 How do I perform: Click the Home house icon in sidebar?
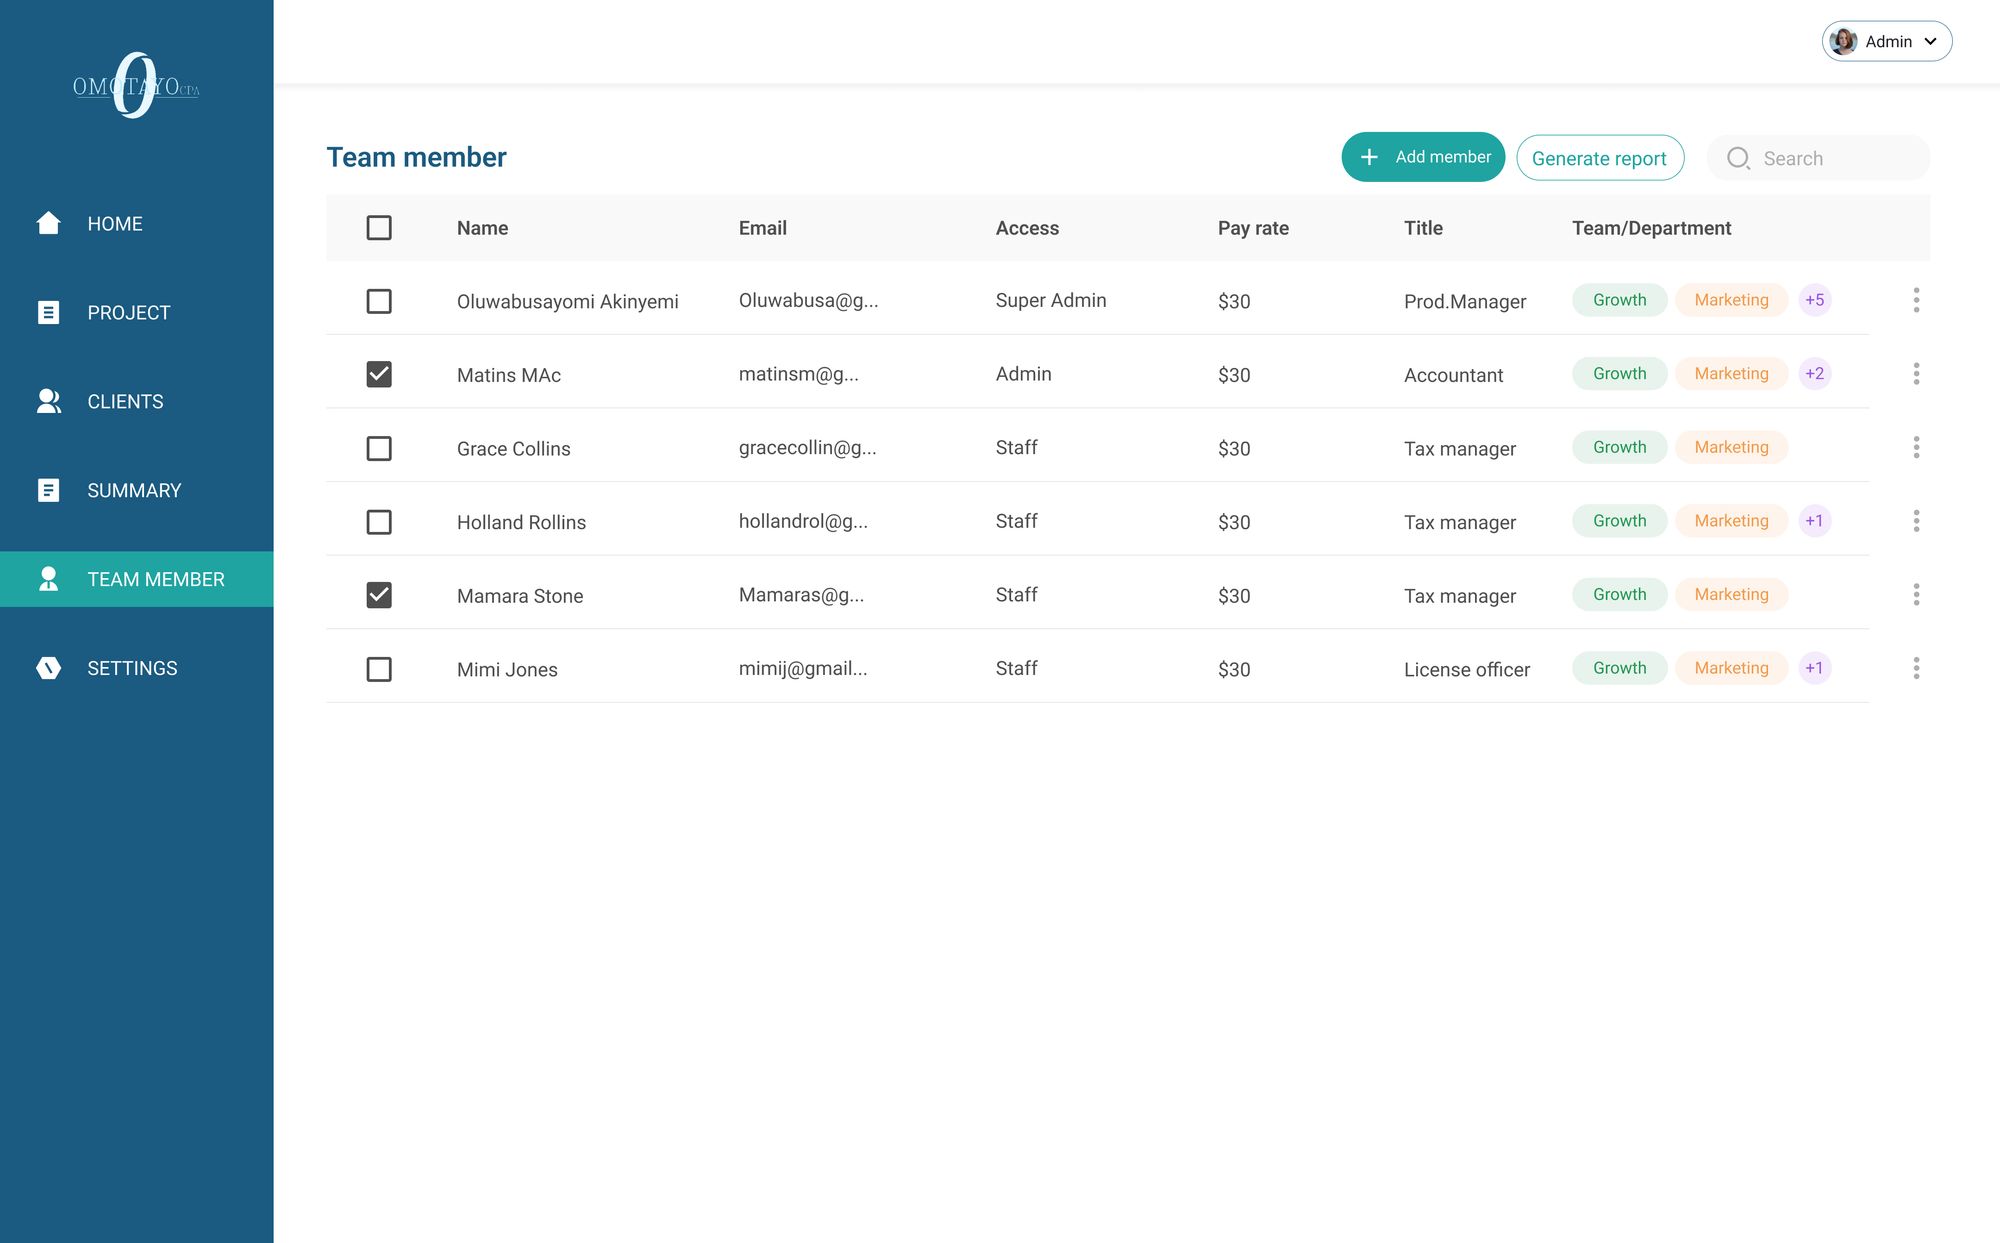coord(48,223)
